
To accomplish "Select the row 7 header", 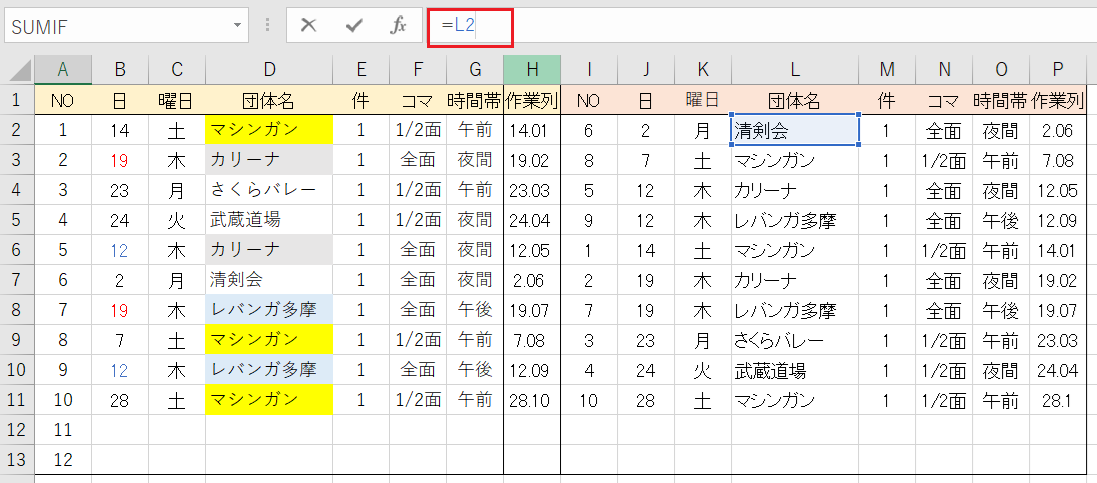I will coord(17,280).
